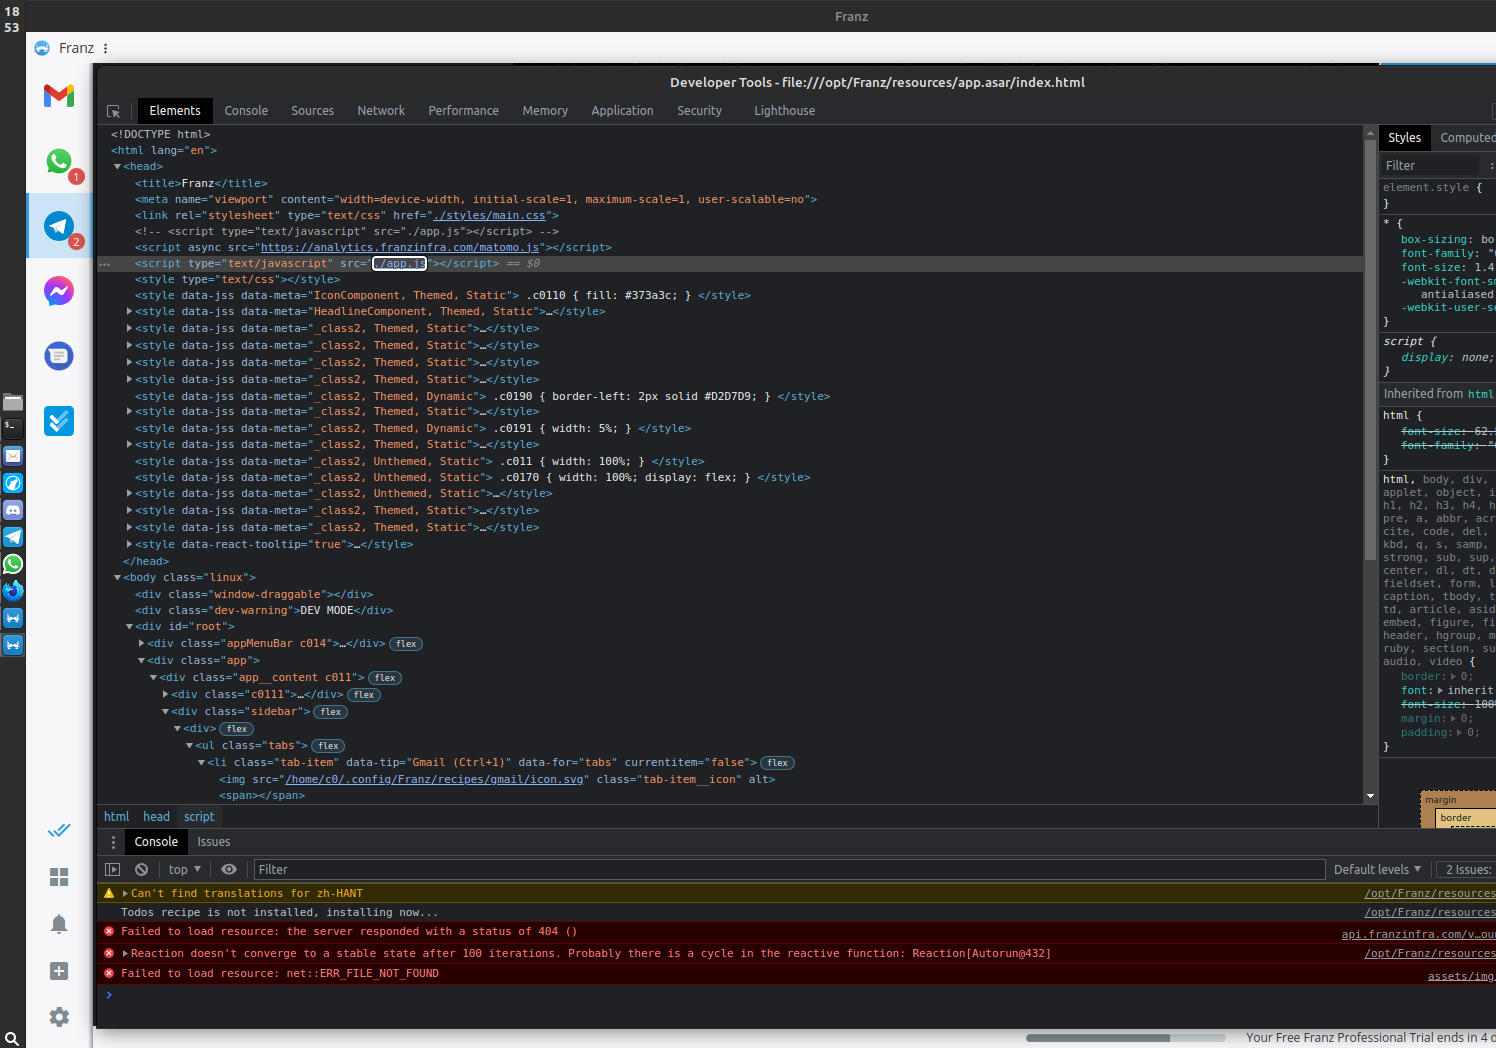Open the WhatsApp service in Franz sidebar
Image resolution: width=1496 pixels, height=1048 pixels.
click(59, 161)
